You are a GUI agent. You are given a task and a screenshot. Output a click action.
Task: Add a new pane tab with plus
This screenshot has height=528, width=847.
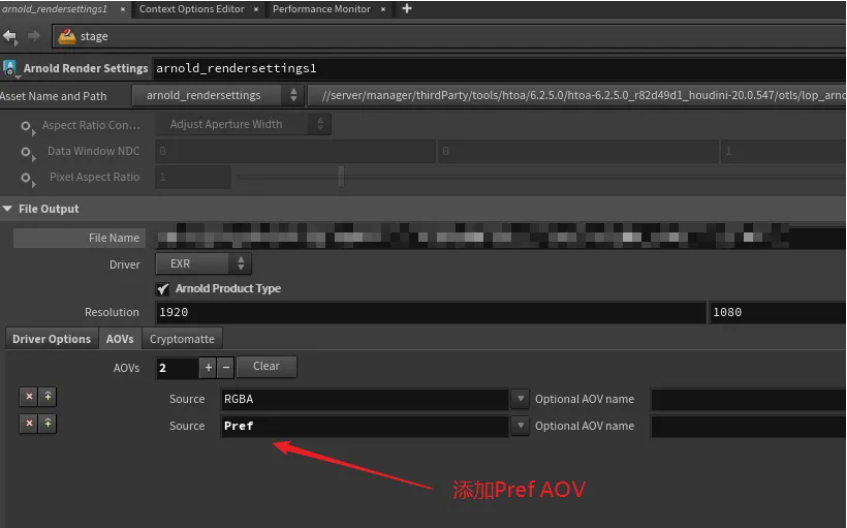[407, 9]
